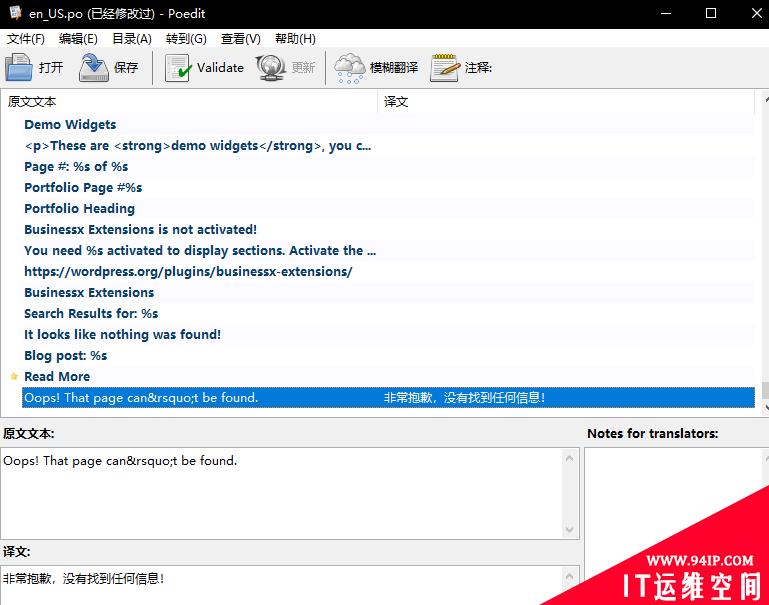The image size is (769, 605).
Task: Open the 文件(F) menu
Action: coord(26,39)
